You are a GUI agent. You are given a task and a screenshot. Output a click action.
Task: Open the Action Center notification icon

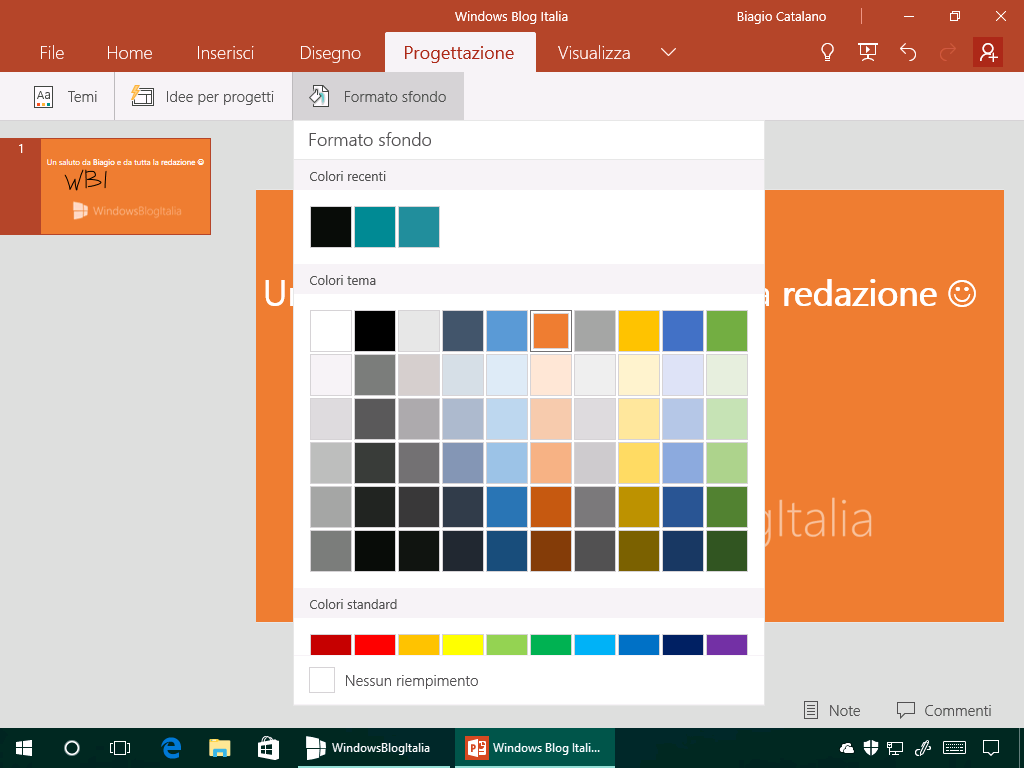(991, 748)
